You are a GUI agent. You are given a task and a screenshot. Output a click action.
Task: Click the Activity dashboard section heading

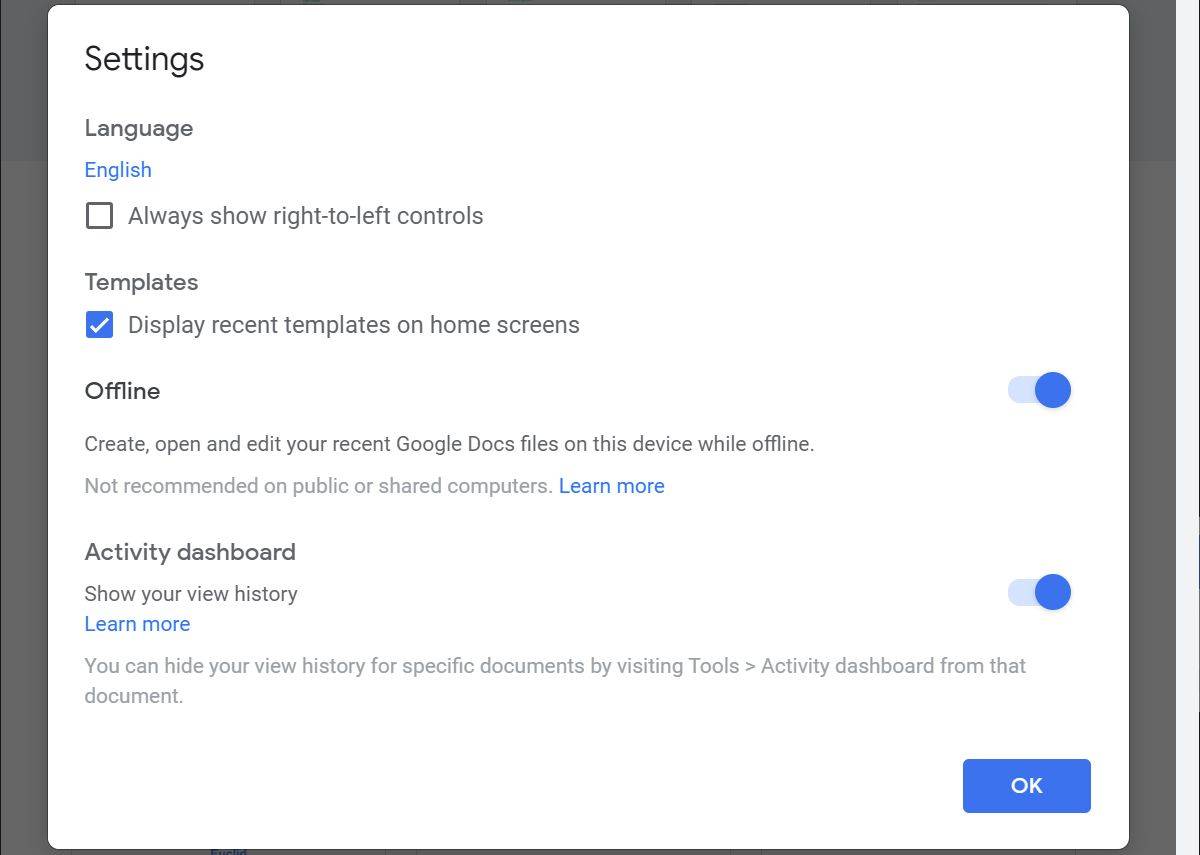click(x=190, y=552)
